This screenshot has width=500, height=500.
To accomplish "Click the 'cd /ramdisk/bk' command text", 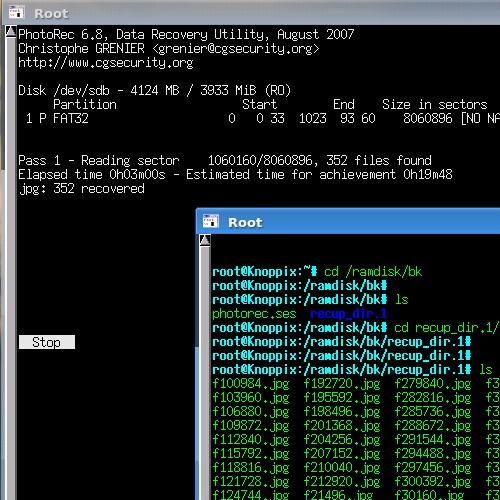I will coord(373,272).
